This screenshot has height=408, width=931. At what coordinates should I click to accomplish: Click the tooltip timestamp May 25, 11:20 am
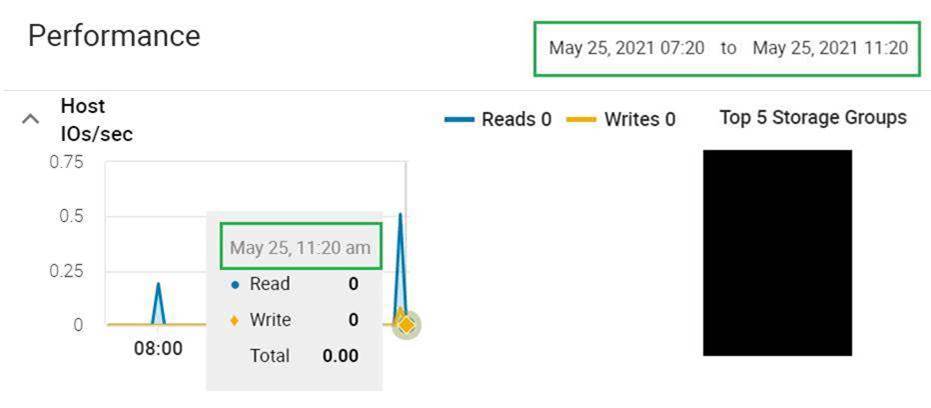(299, 248)
